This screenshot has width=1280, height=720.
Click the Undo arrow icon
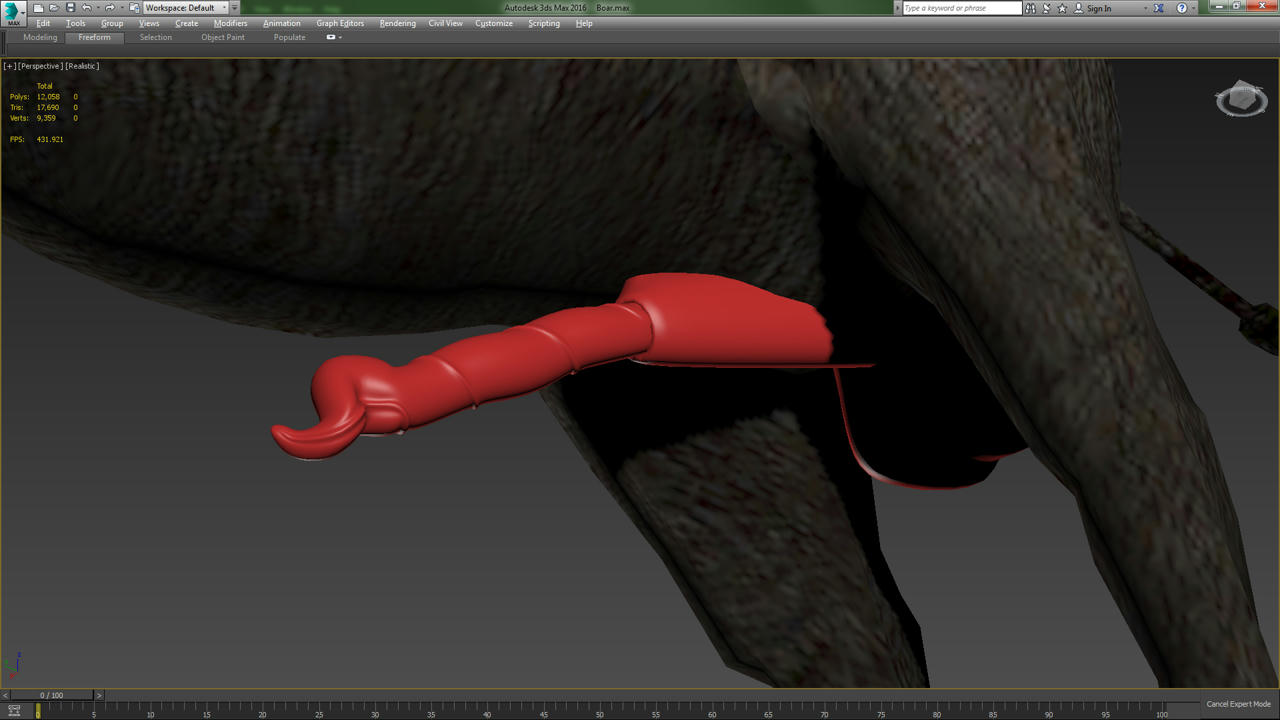click(87, 8)
